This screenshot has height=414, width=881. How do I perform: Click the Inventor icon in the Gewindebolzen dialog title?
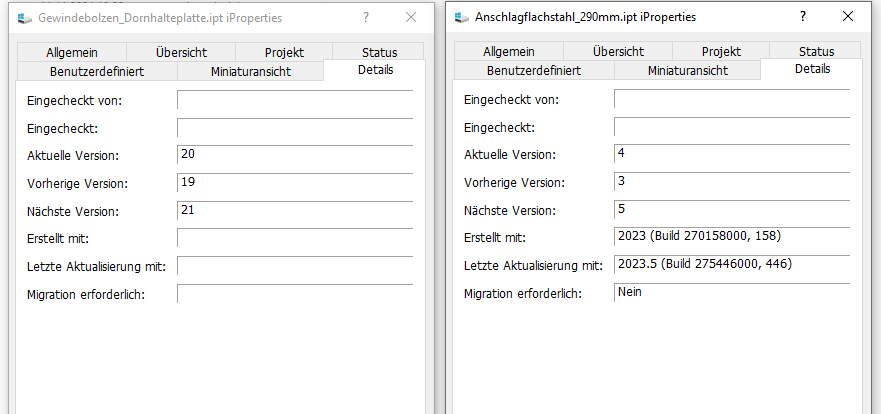point(25,18)
